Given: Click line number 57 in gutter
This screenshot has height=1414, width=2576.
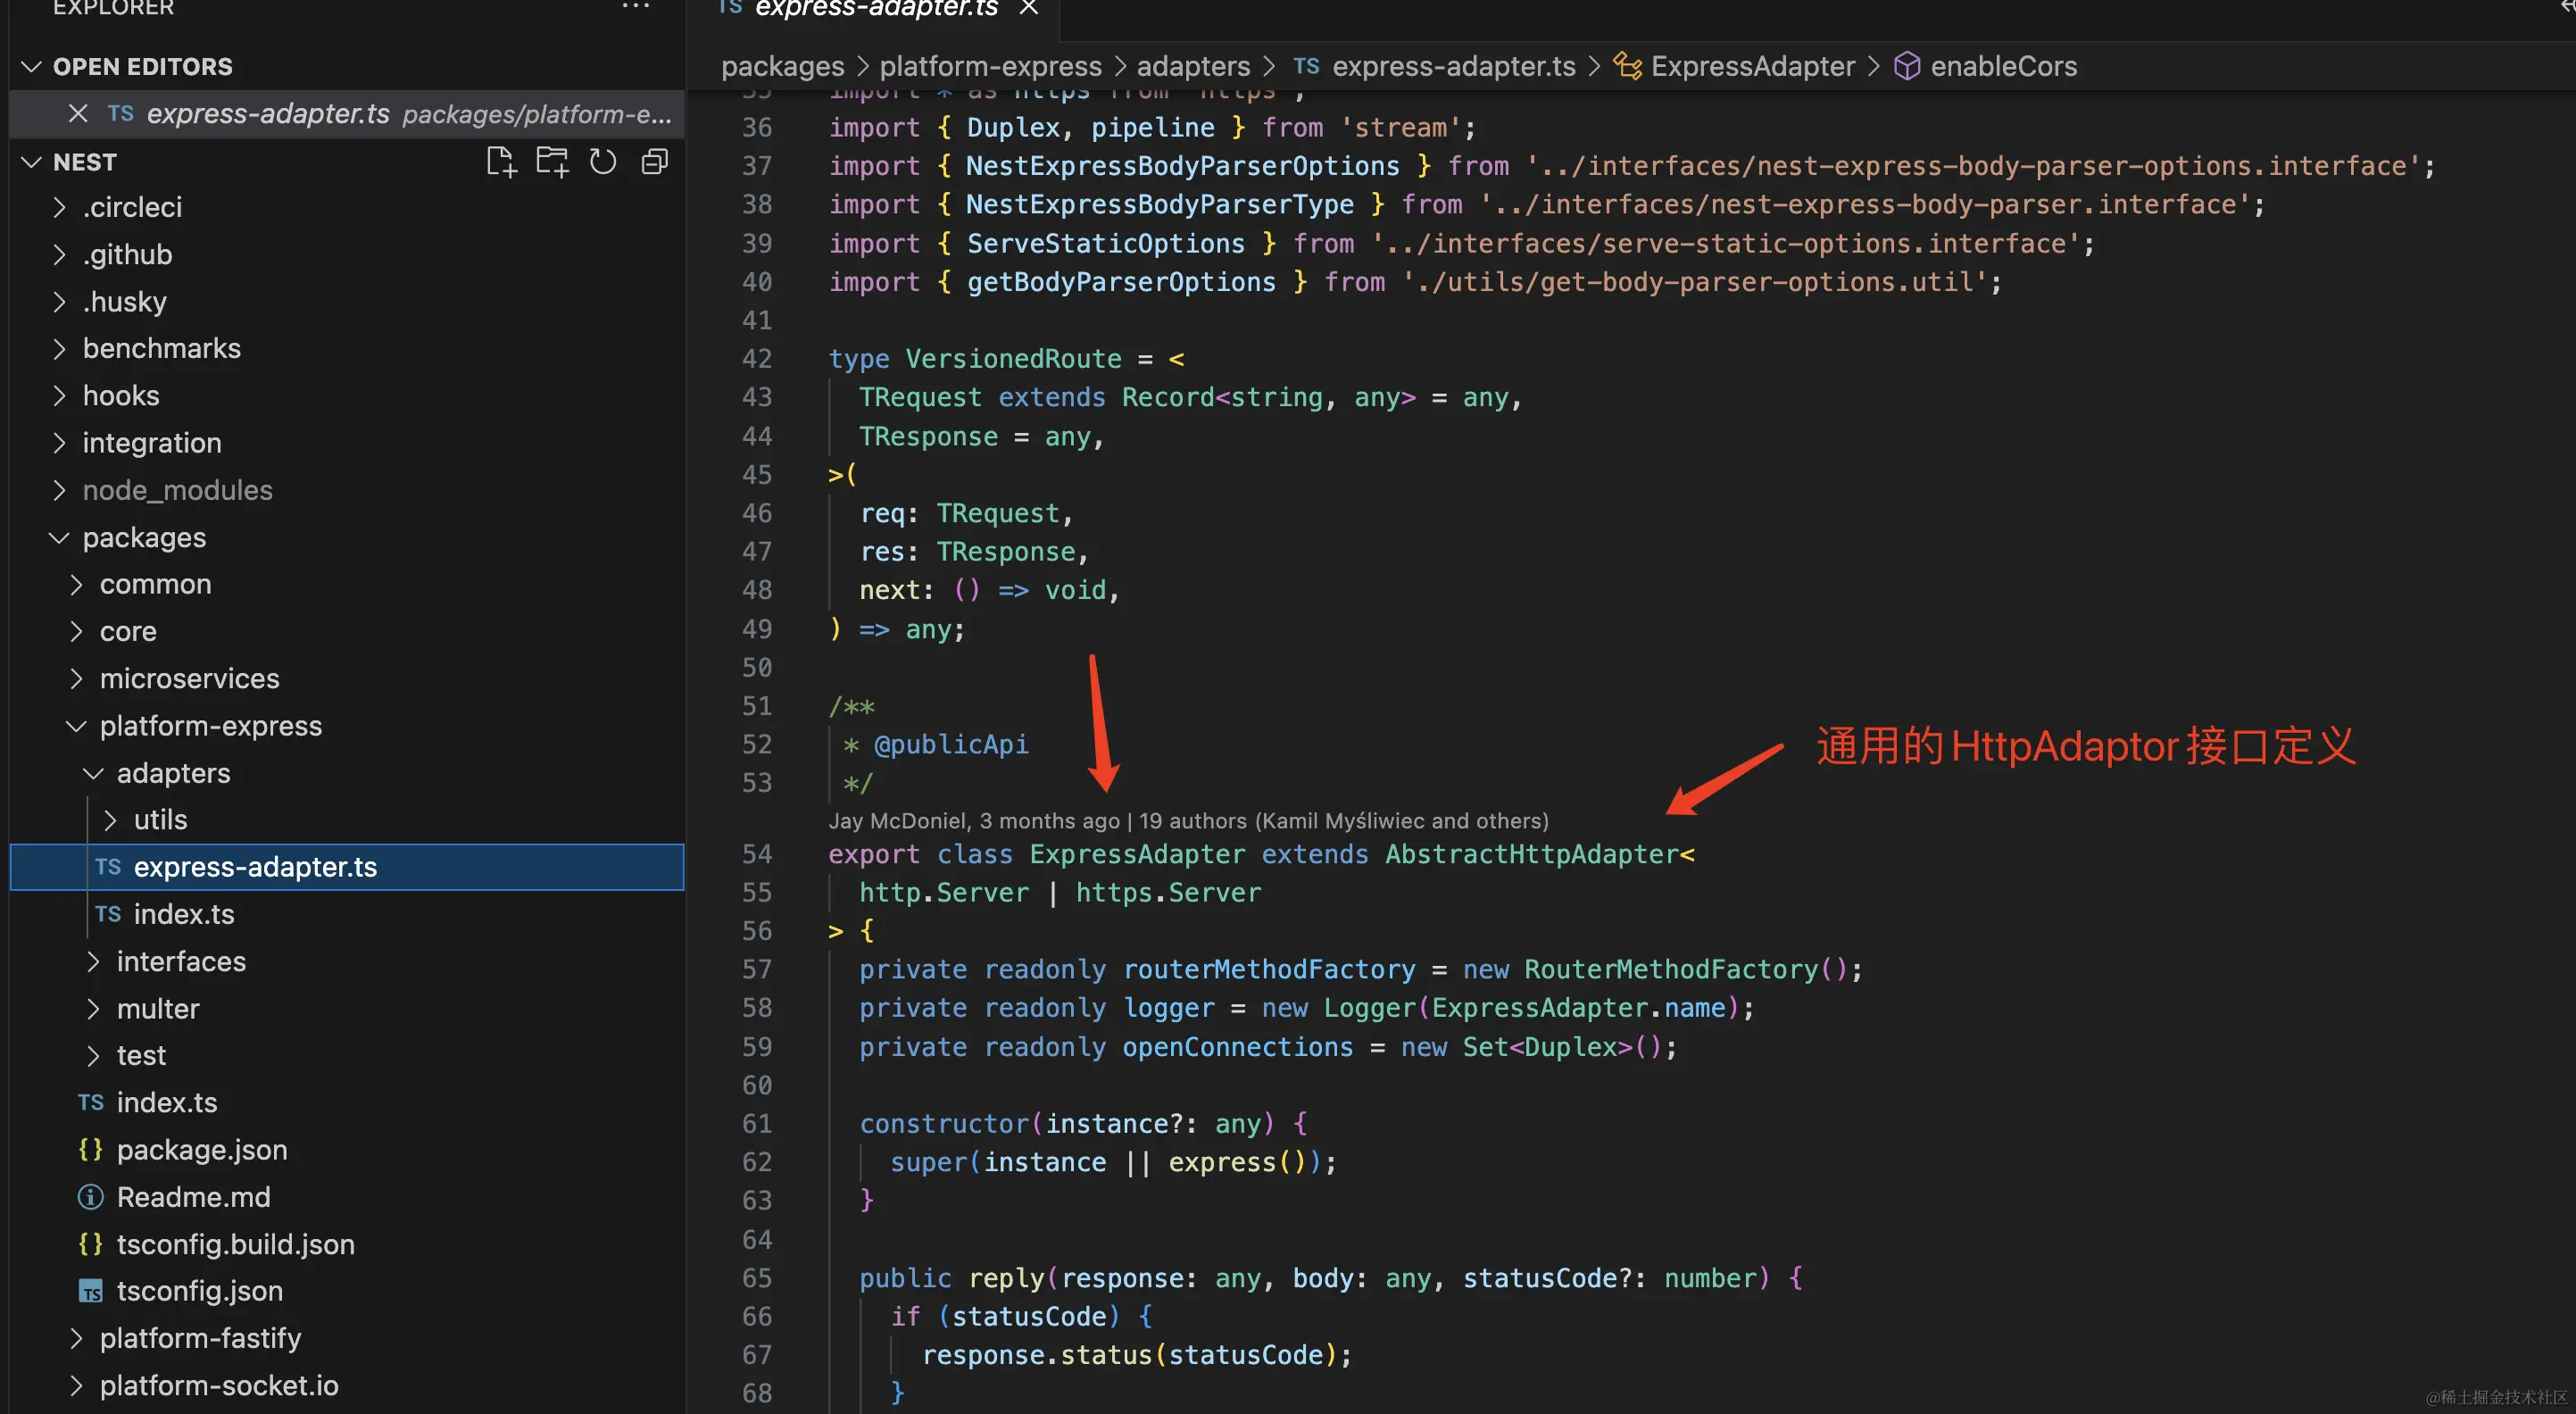Looking at the screenshot, I should (757, 970).
